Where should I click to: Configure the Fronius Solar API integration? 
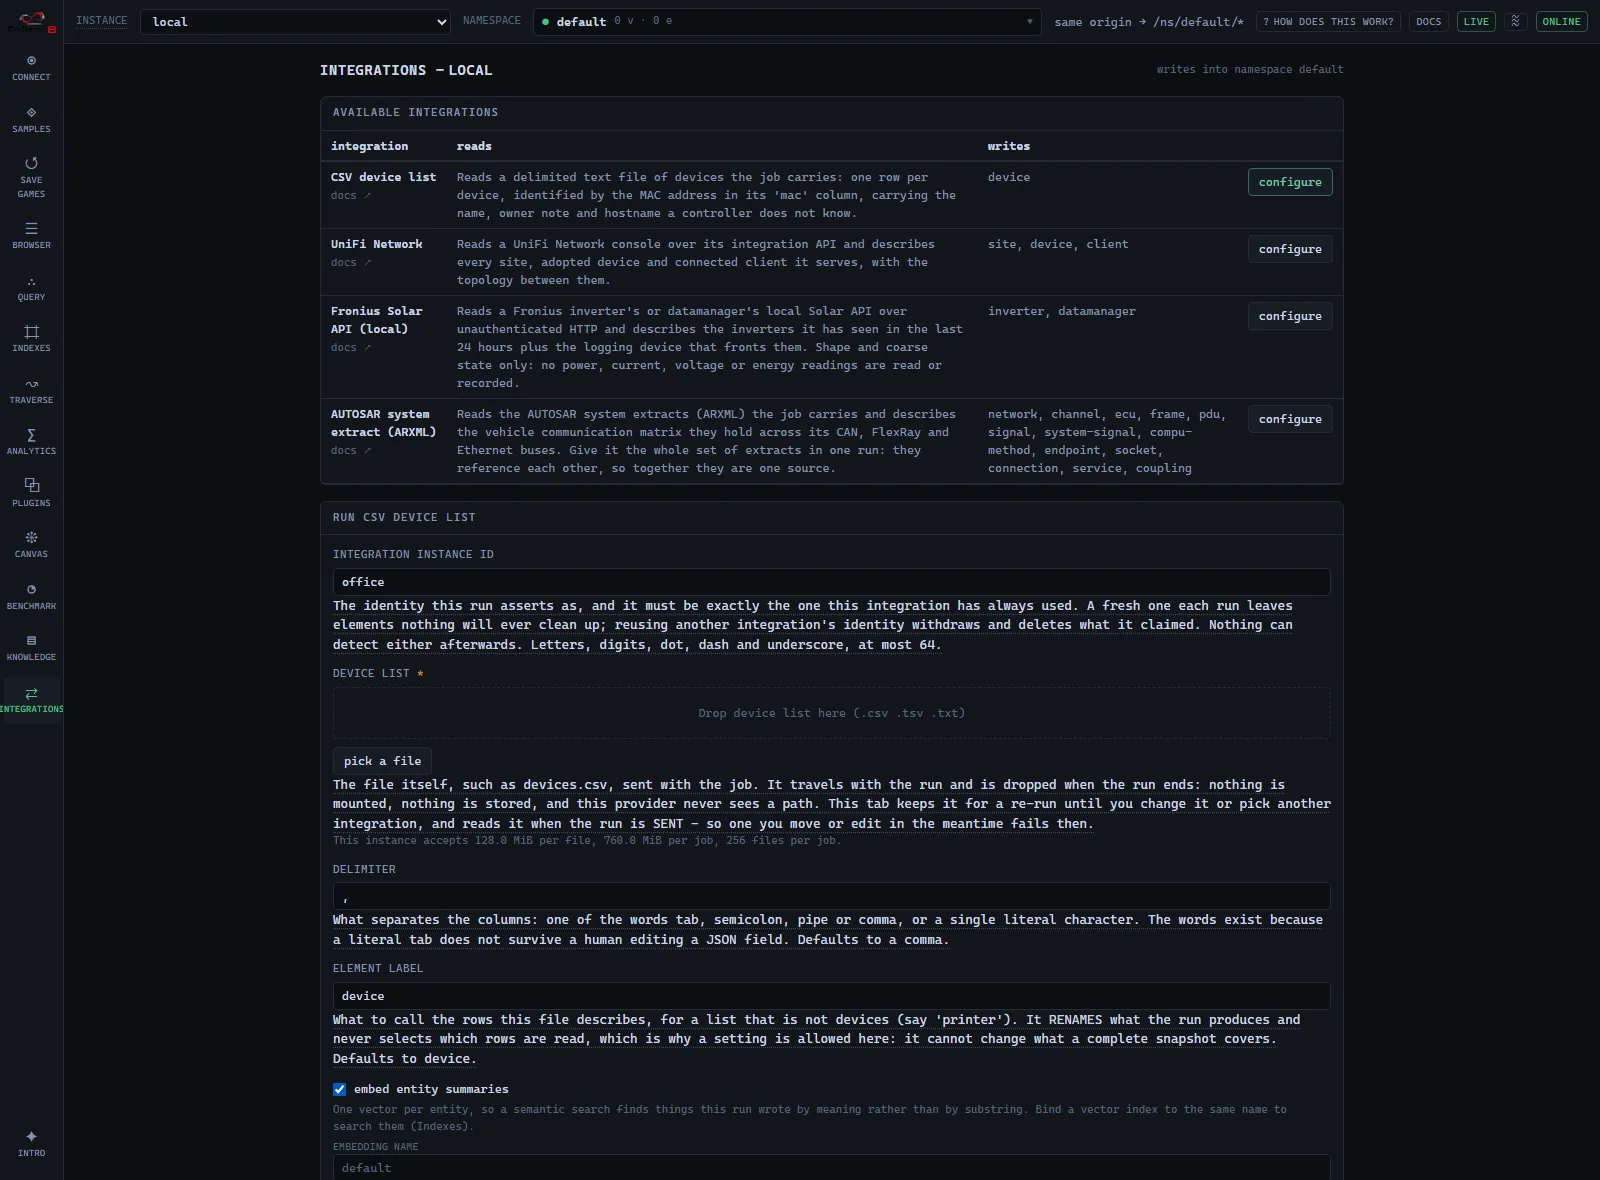1290,316
